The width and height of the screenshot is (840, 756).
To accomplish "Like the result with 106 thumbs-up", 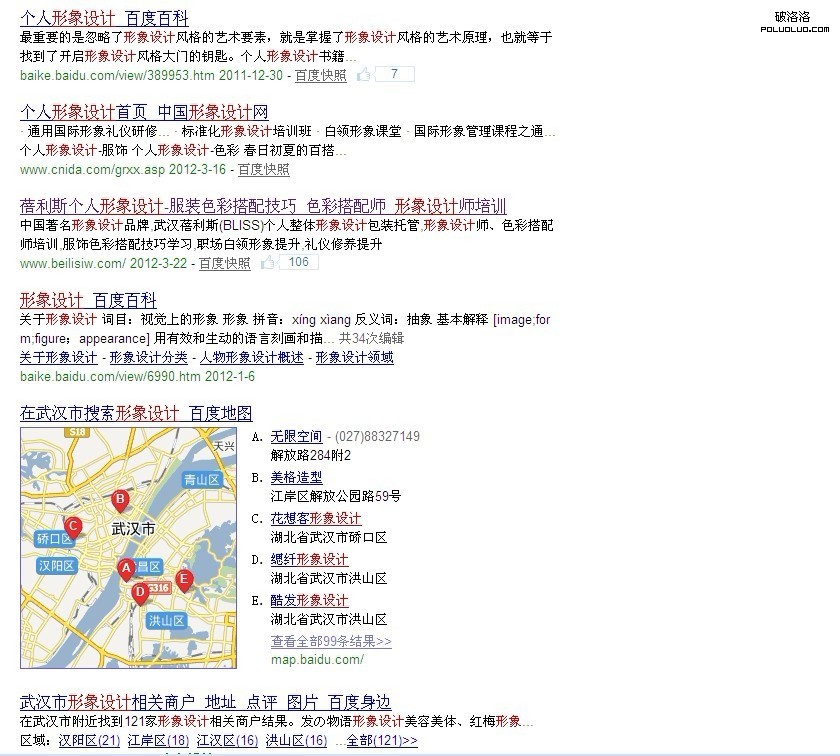I will 268,263.
